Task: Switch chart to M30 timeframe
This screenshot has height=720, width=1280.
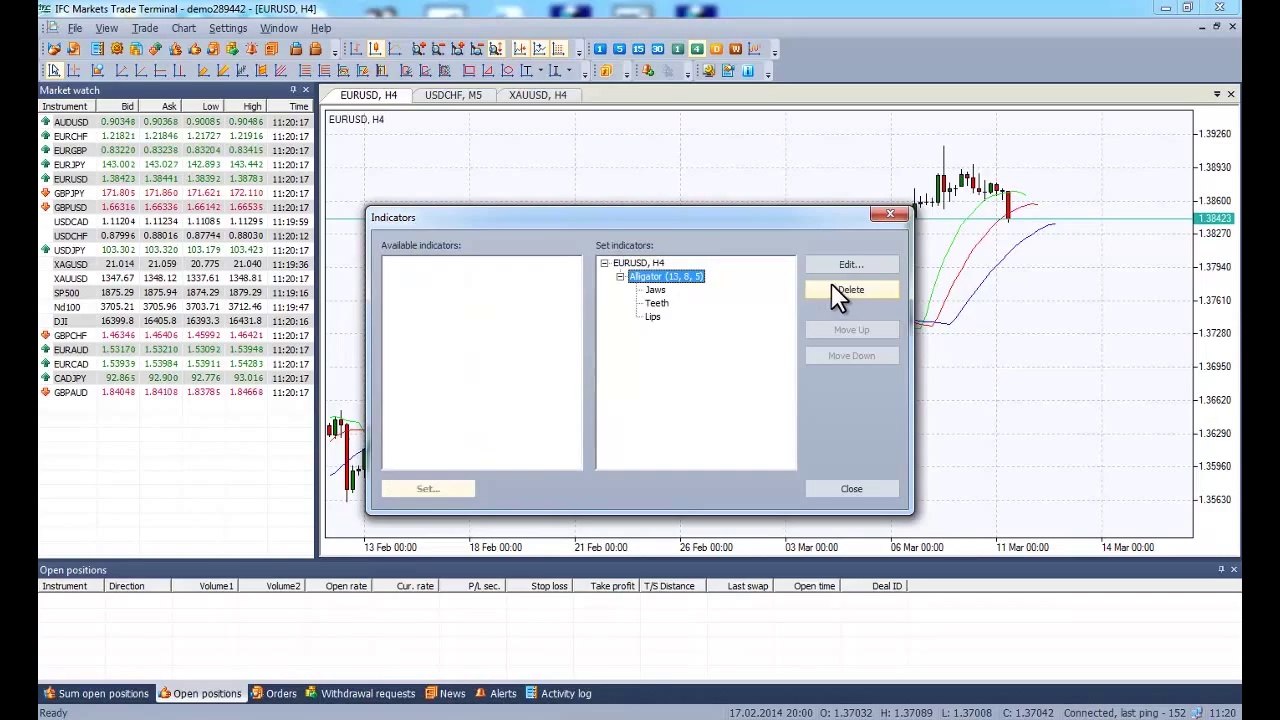Action: click(658, 49)
